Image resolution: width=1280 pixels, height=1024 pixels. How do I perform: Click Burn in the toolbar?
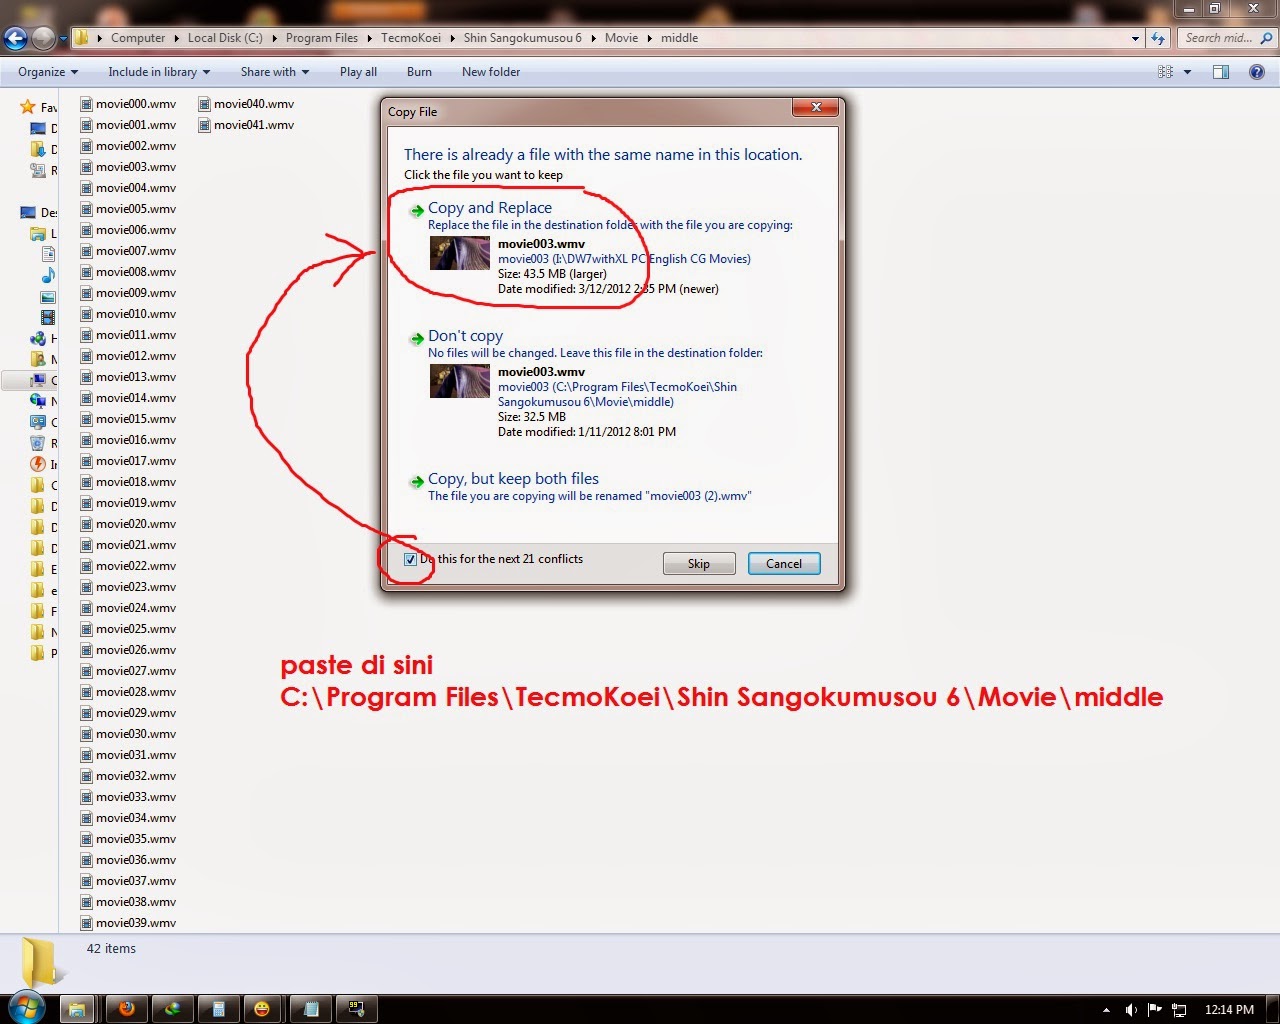coord(419,72)
